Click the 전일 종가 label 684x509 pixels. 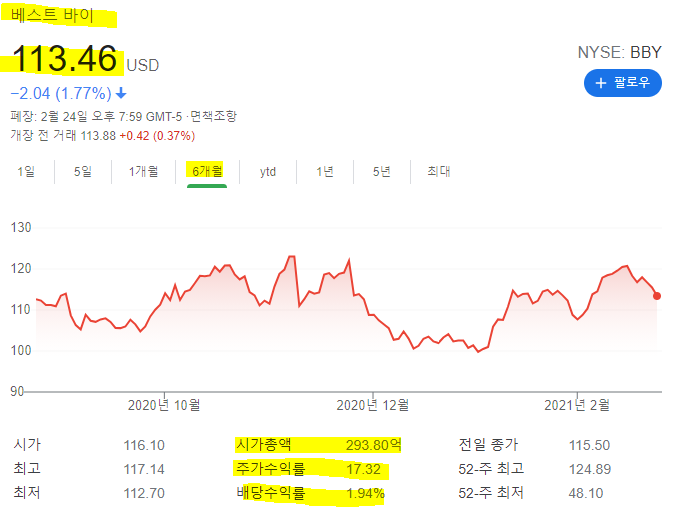click(488, 444)
